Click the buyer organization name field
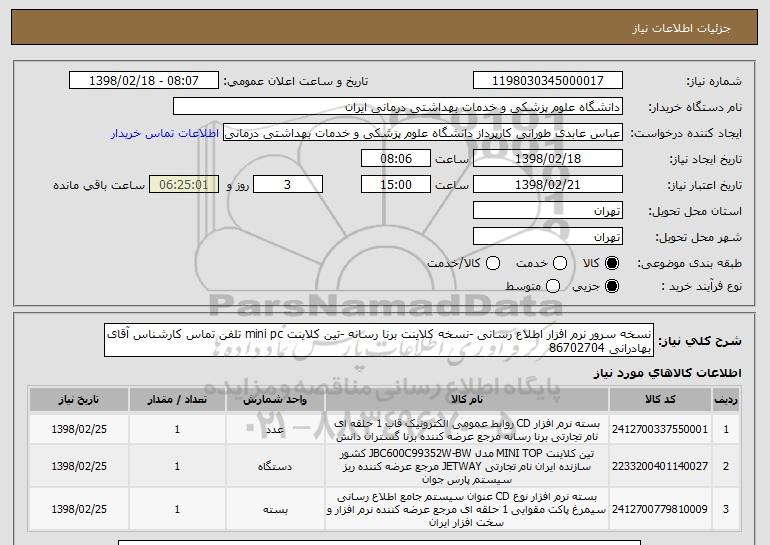This screenshot has height=545, width=770. point(398,107)
